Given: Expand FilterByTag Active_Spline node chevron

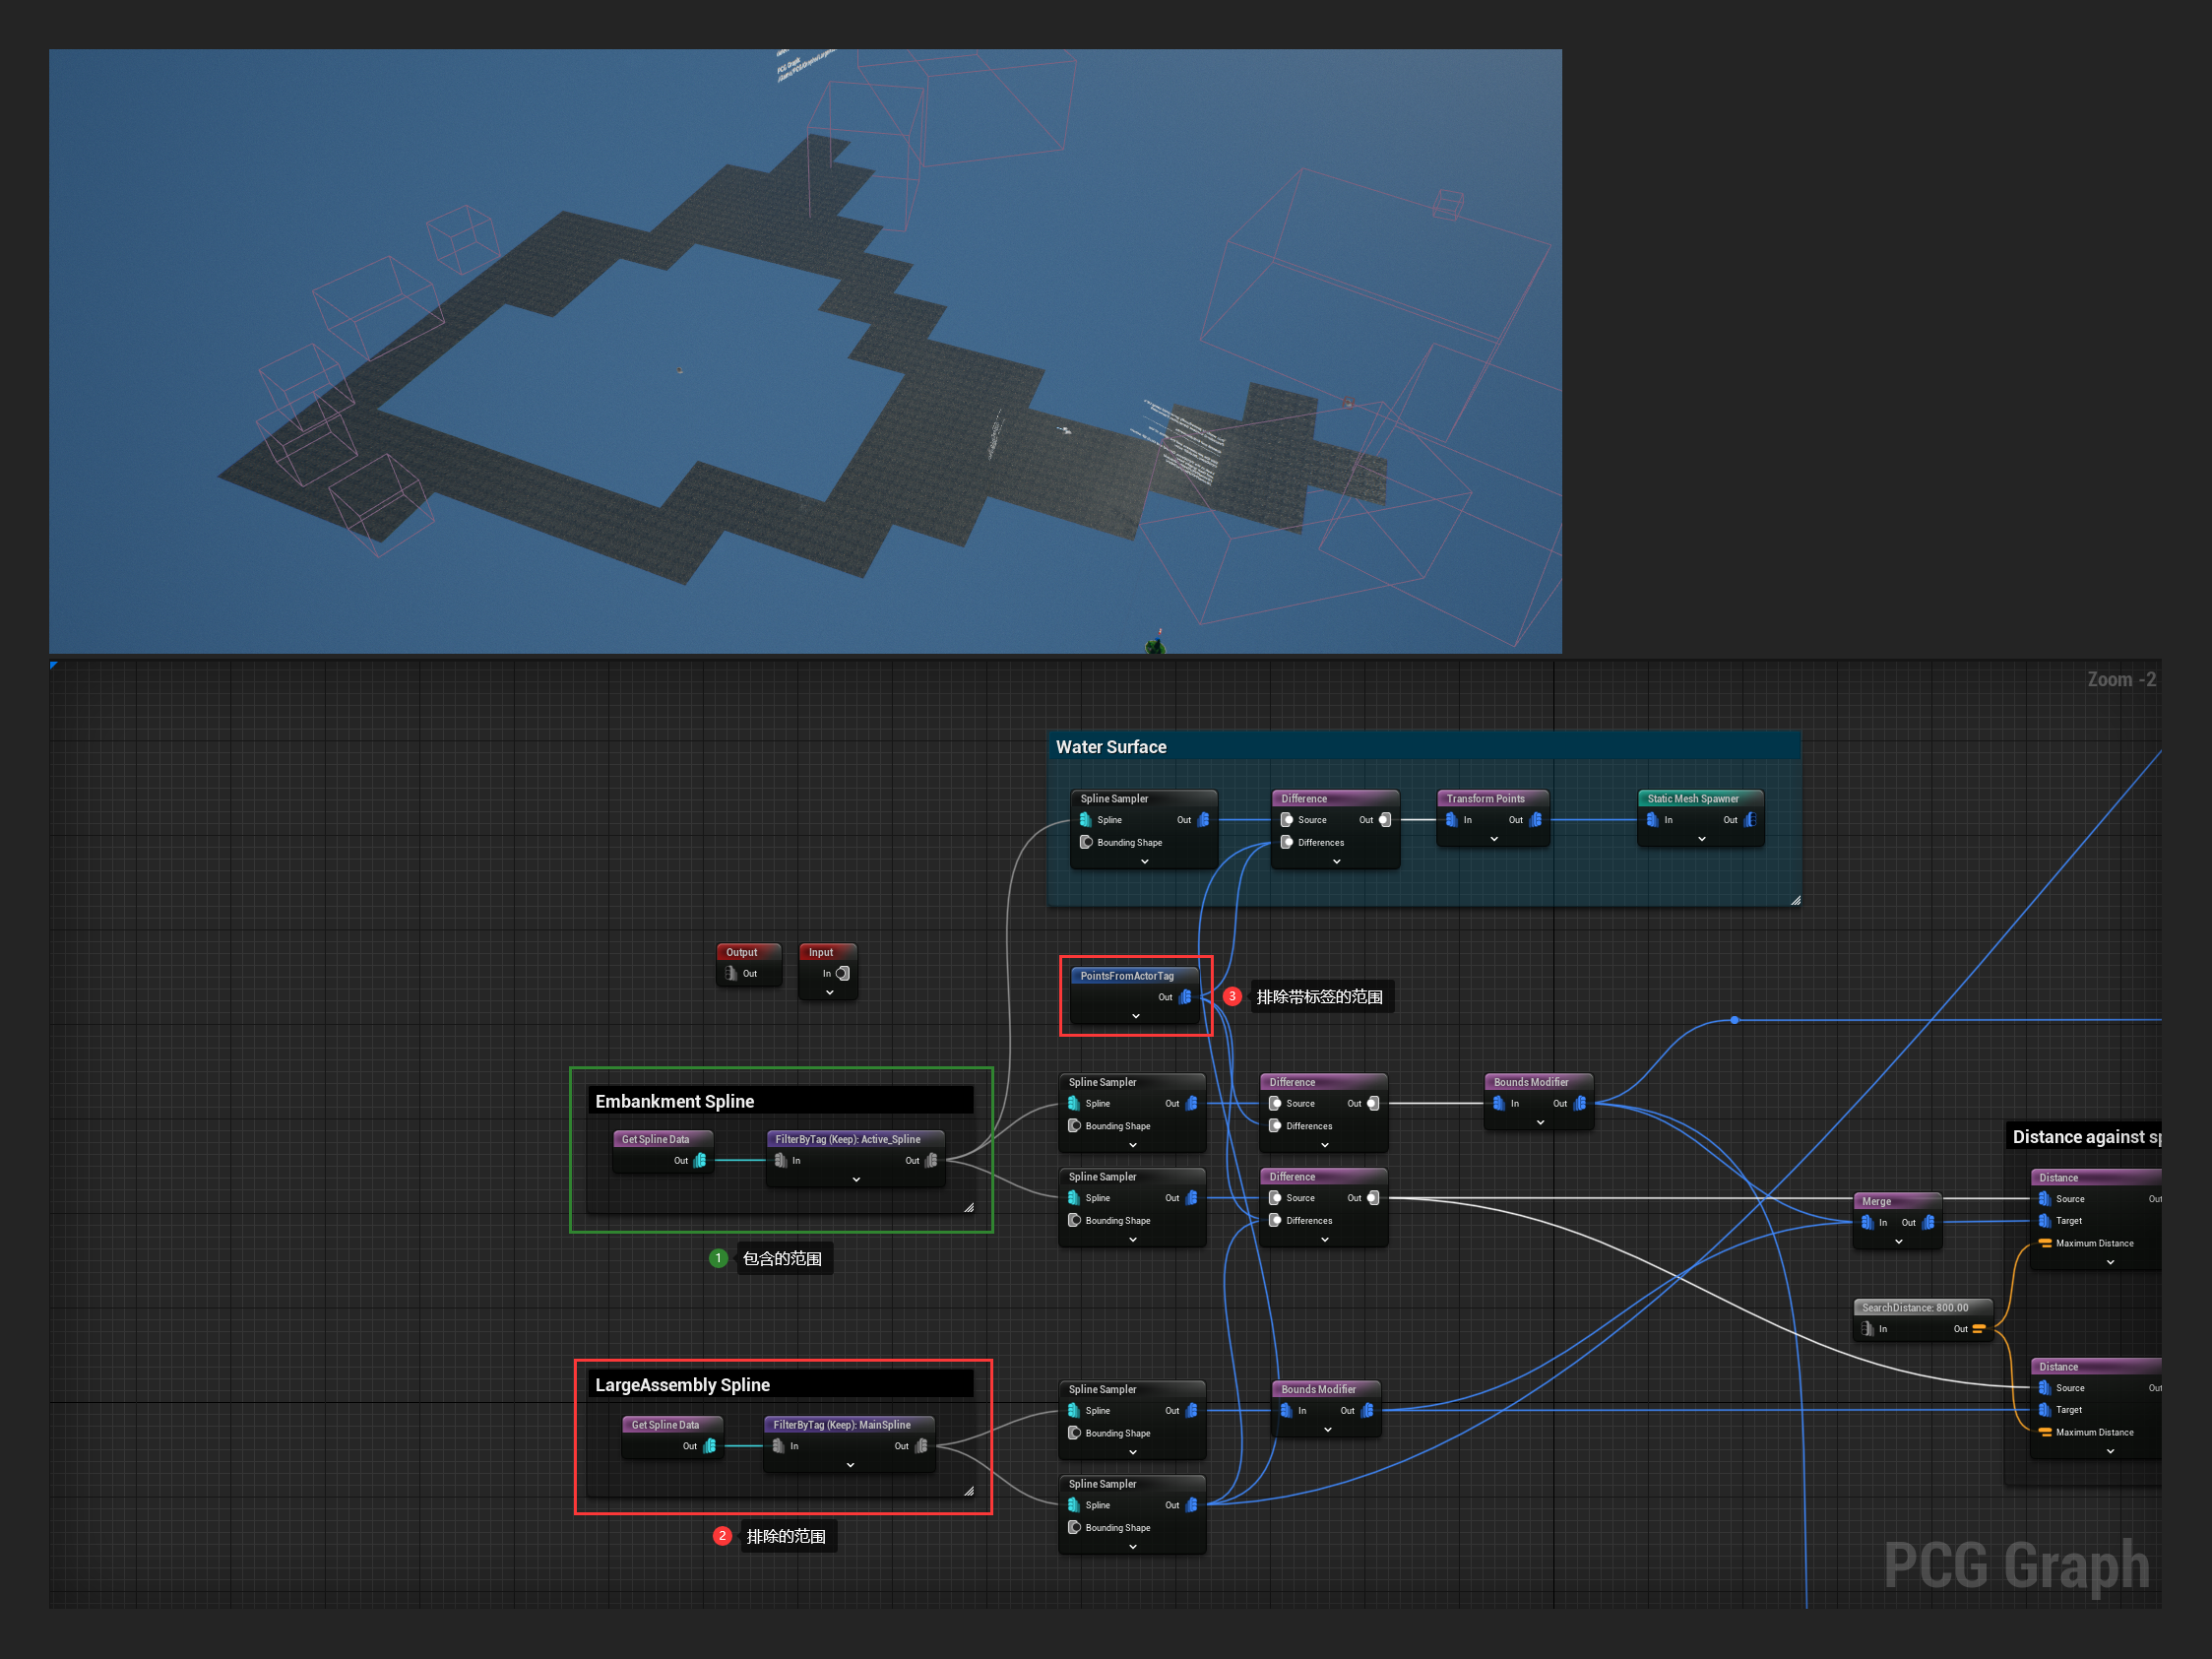Looking at the screenshot, I should click(856, 1180).
